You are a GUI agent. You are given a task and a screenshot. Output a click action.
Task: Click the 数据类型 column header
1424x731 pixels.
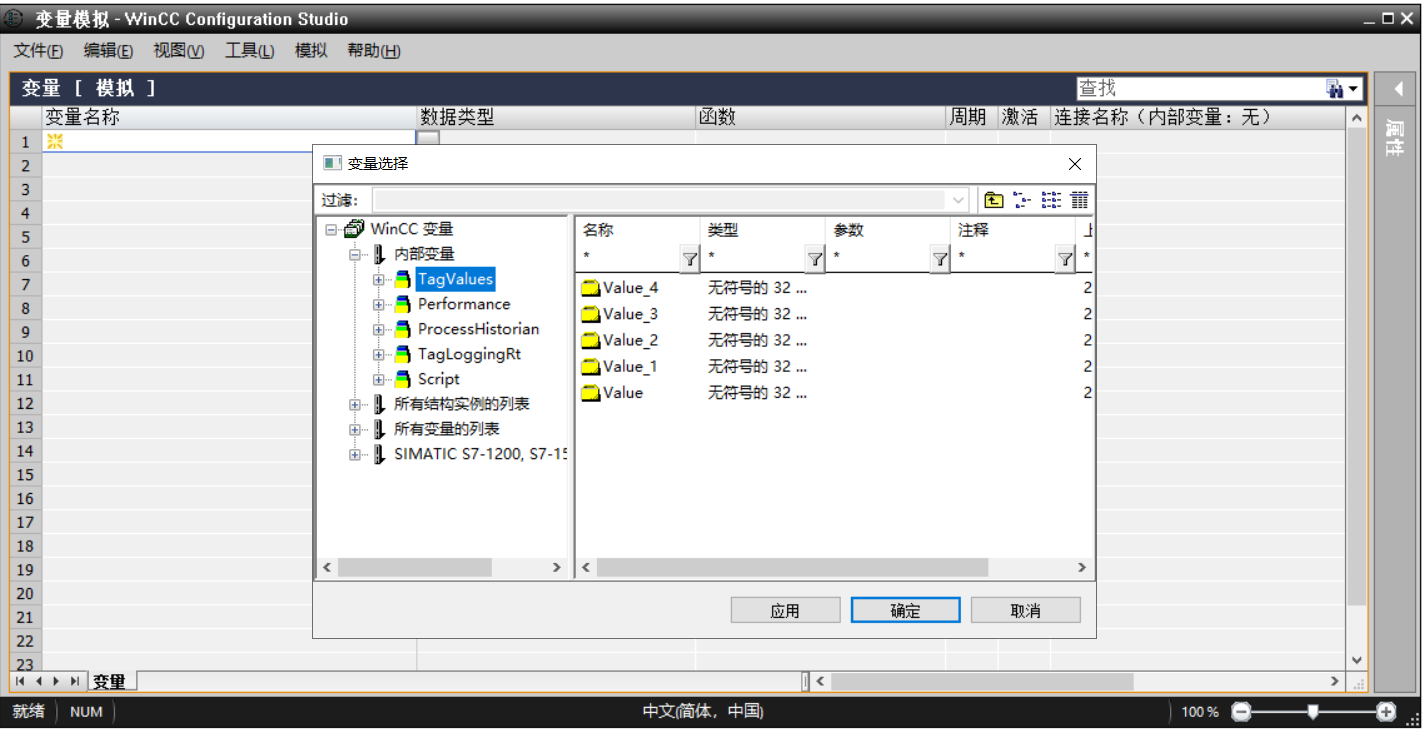(556, 118)
